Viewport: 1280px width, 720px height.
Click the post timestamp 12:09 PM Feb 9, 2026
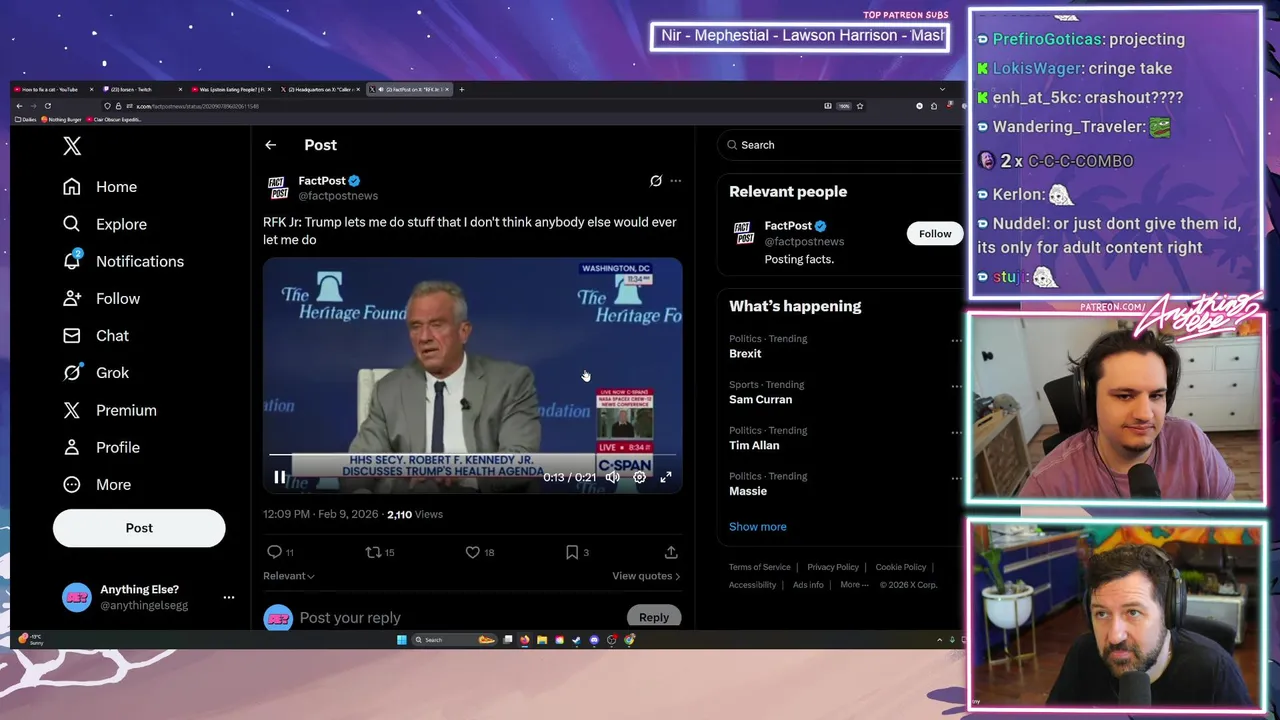(x=320, y=514)
